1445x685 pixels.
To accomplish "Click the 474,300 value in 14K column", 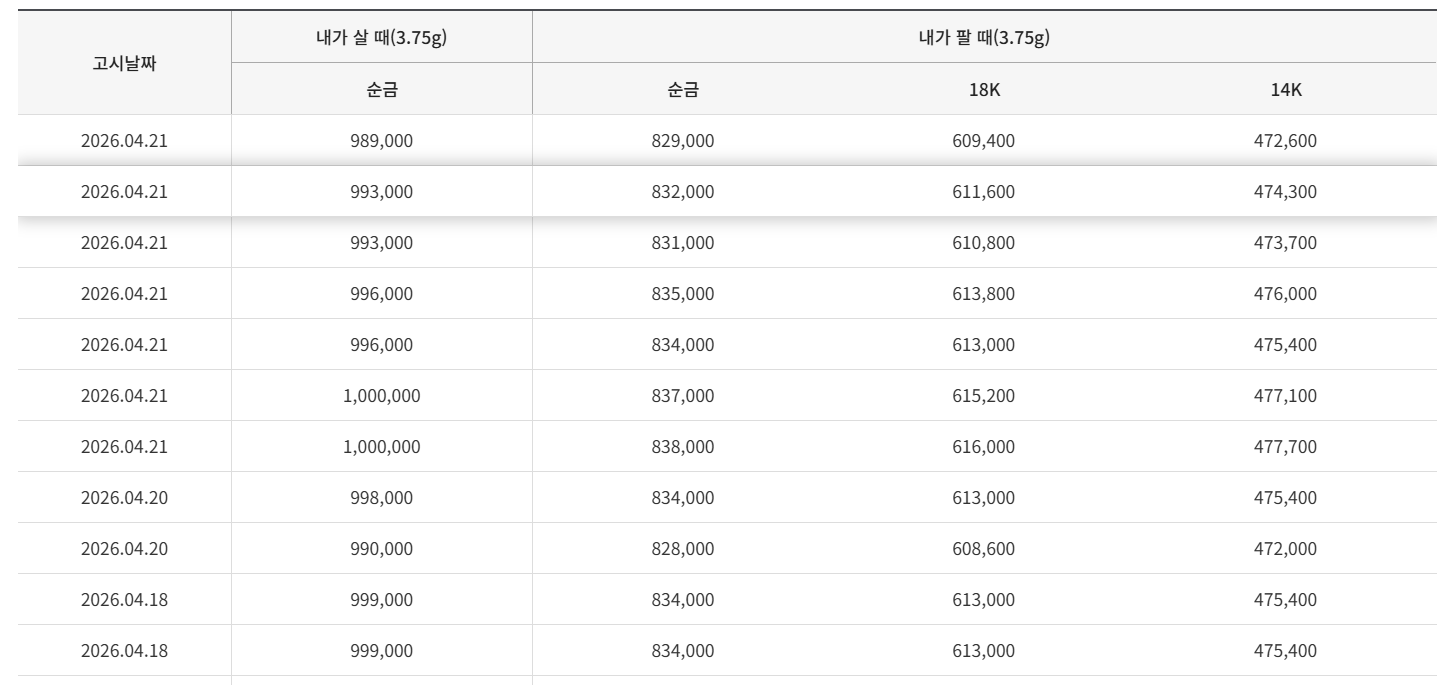I will click(x=1286, y=192).
